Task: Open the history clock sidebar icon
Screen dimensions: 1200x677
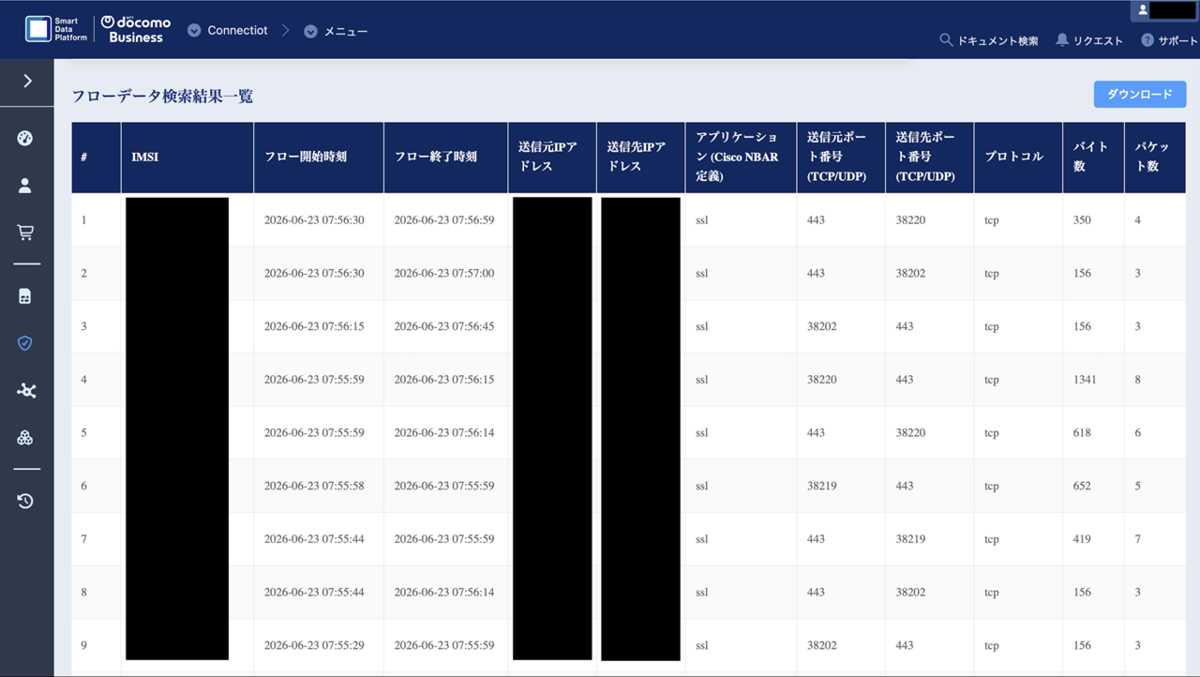Action: click(26, 501)
